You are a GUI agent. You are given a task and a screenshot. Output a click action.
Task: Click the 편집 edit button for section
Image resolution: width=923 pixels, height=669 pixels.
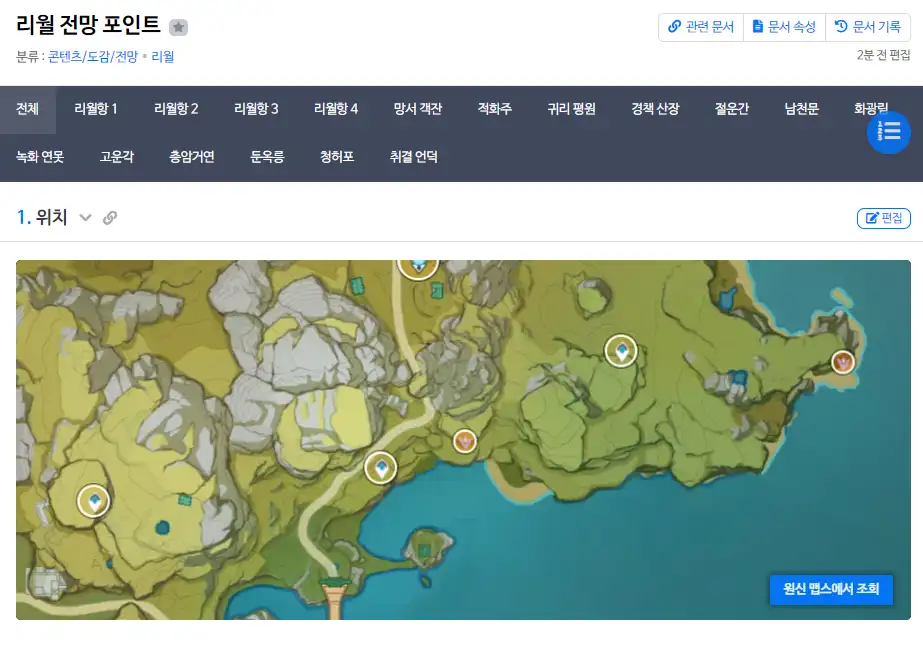pos(884,218)
